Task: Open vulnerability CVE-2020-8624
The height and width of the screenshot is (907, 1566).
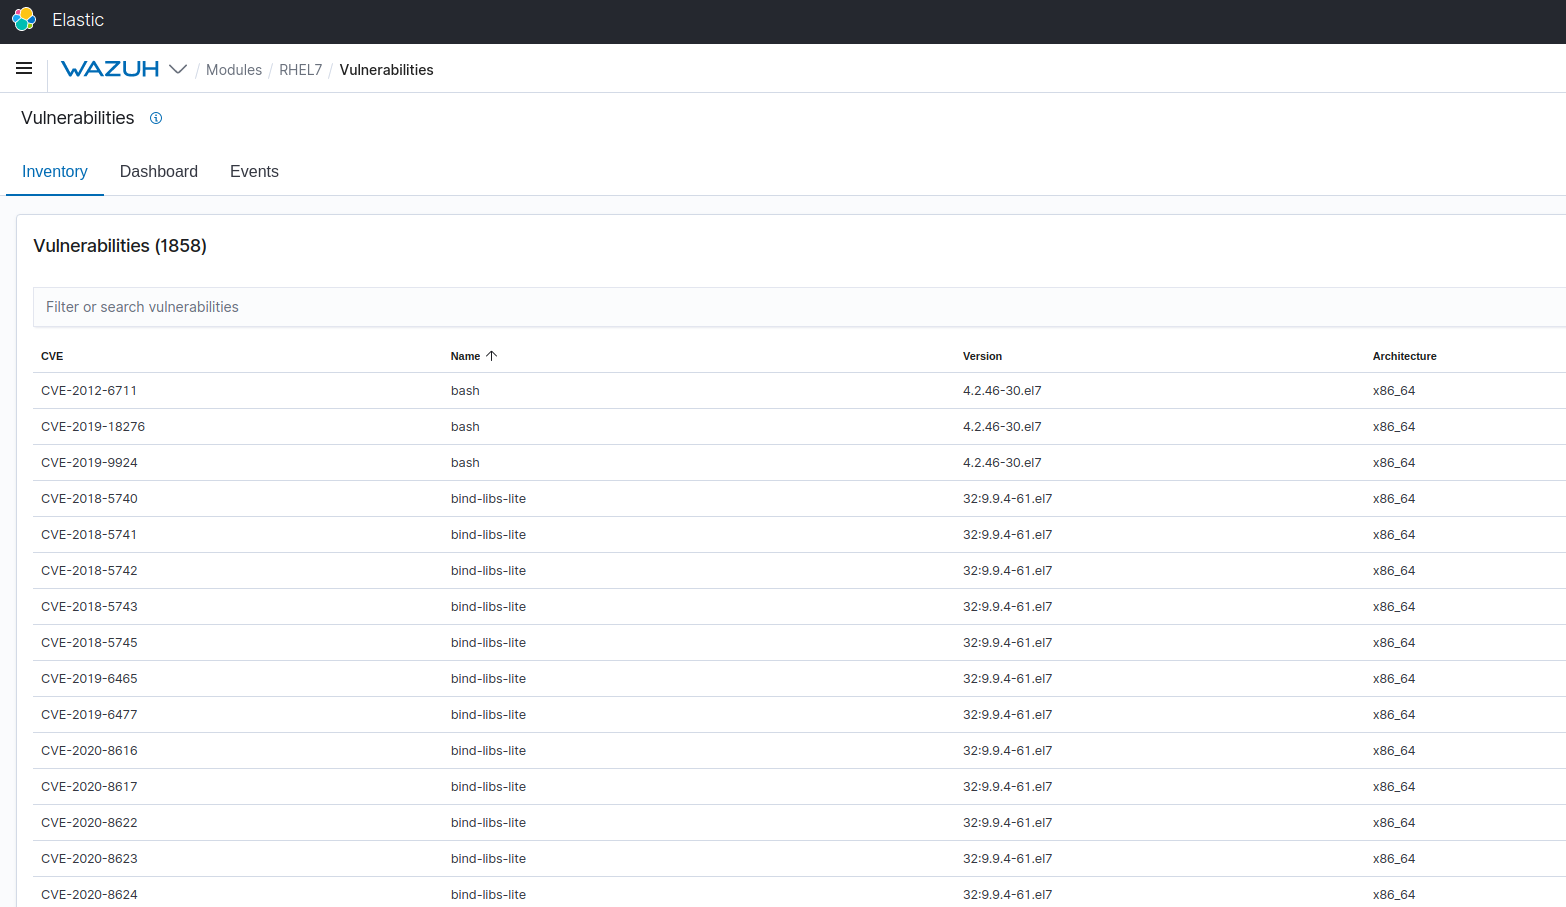Action: (x=89, y=894)
